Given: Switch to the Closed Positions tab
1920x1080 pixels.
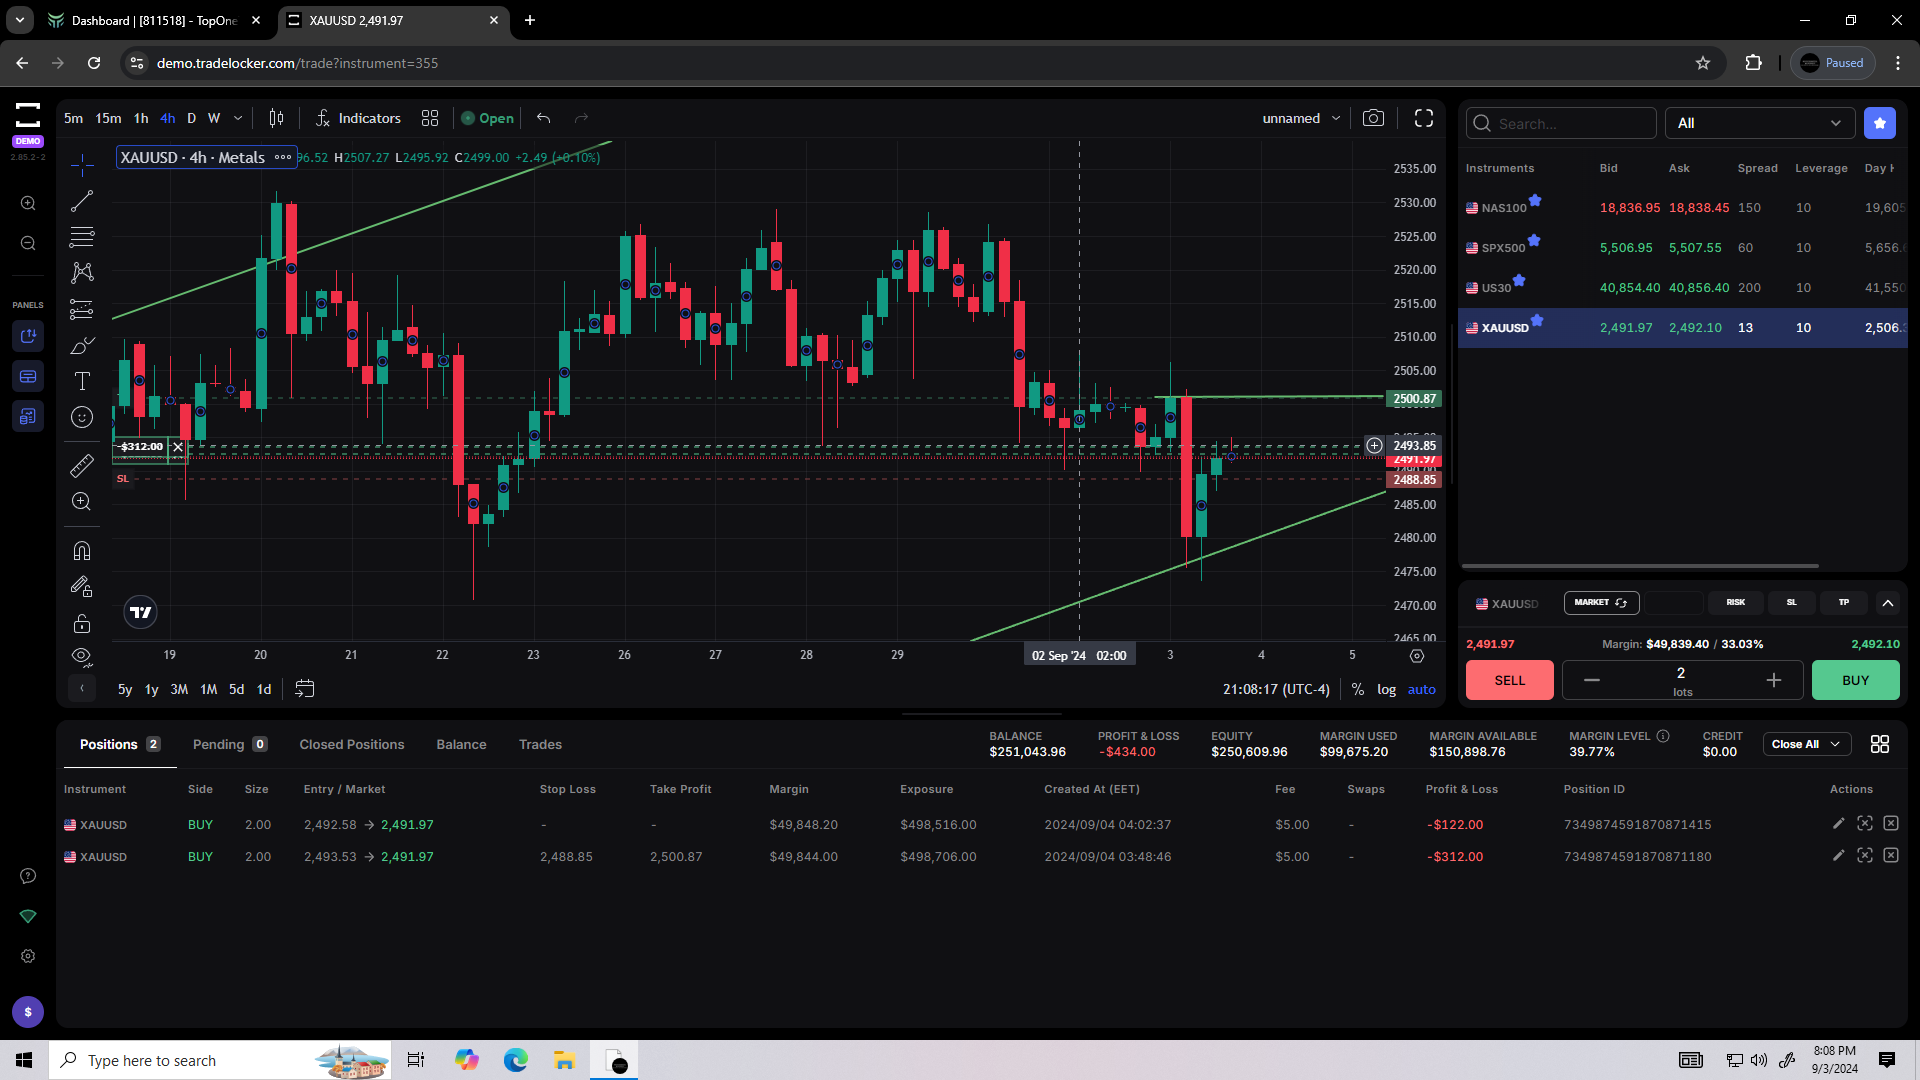Looking at the screenshot, I should (x=352, y=744).
